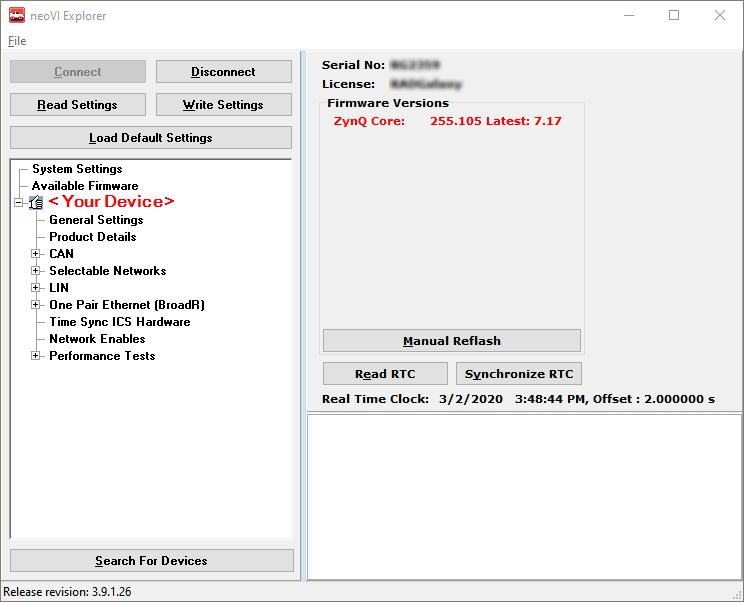Open Product Details
Image resolution: width=744 pixels, height=602 pixels.
pyautogui.click(x=93, y=237)
